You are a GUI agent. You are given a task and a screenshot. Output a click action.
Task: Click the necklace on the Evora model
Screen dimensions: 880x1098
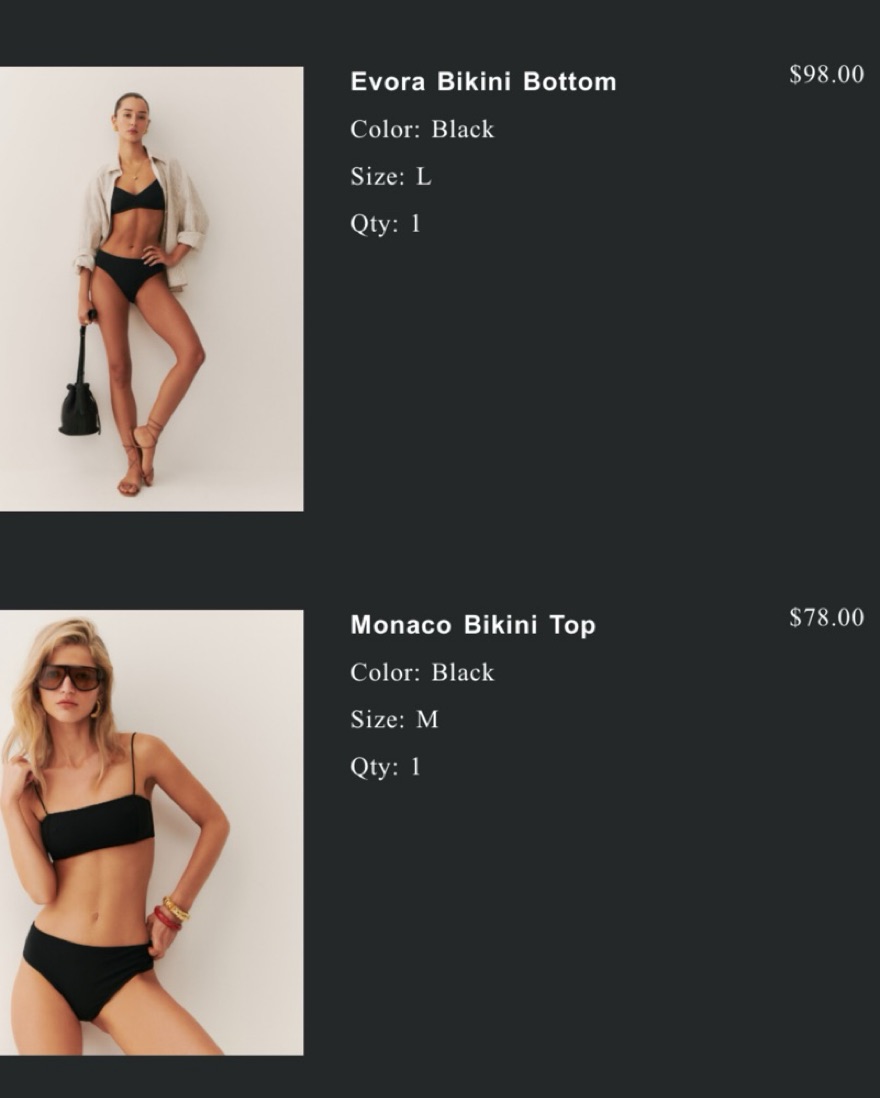(x=135, y=170)
